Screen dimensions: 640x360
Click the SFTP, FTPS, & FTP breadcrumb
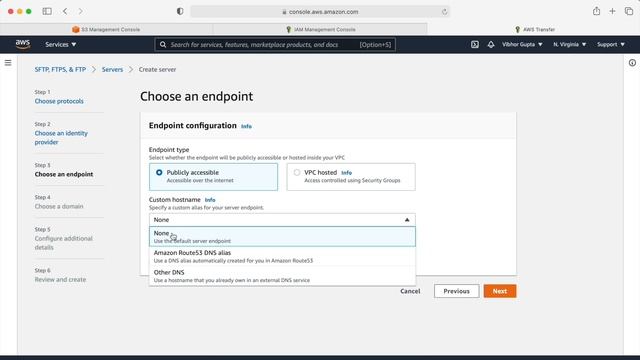click(60, 69)
